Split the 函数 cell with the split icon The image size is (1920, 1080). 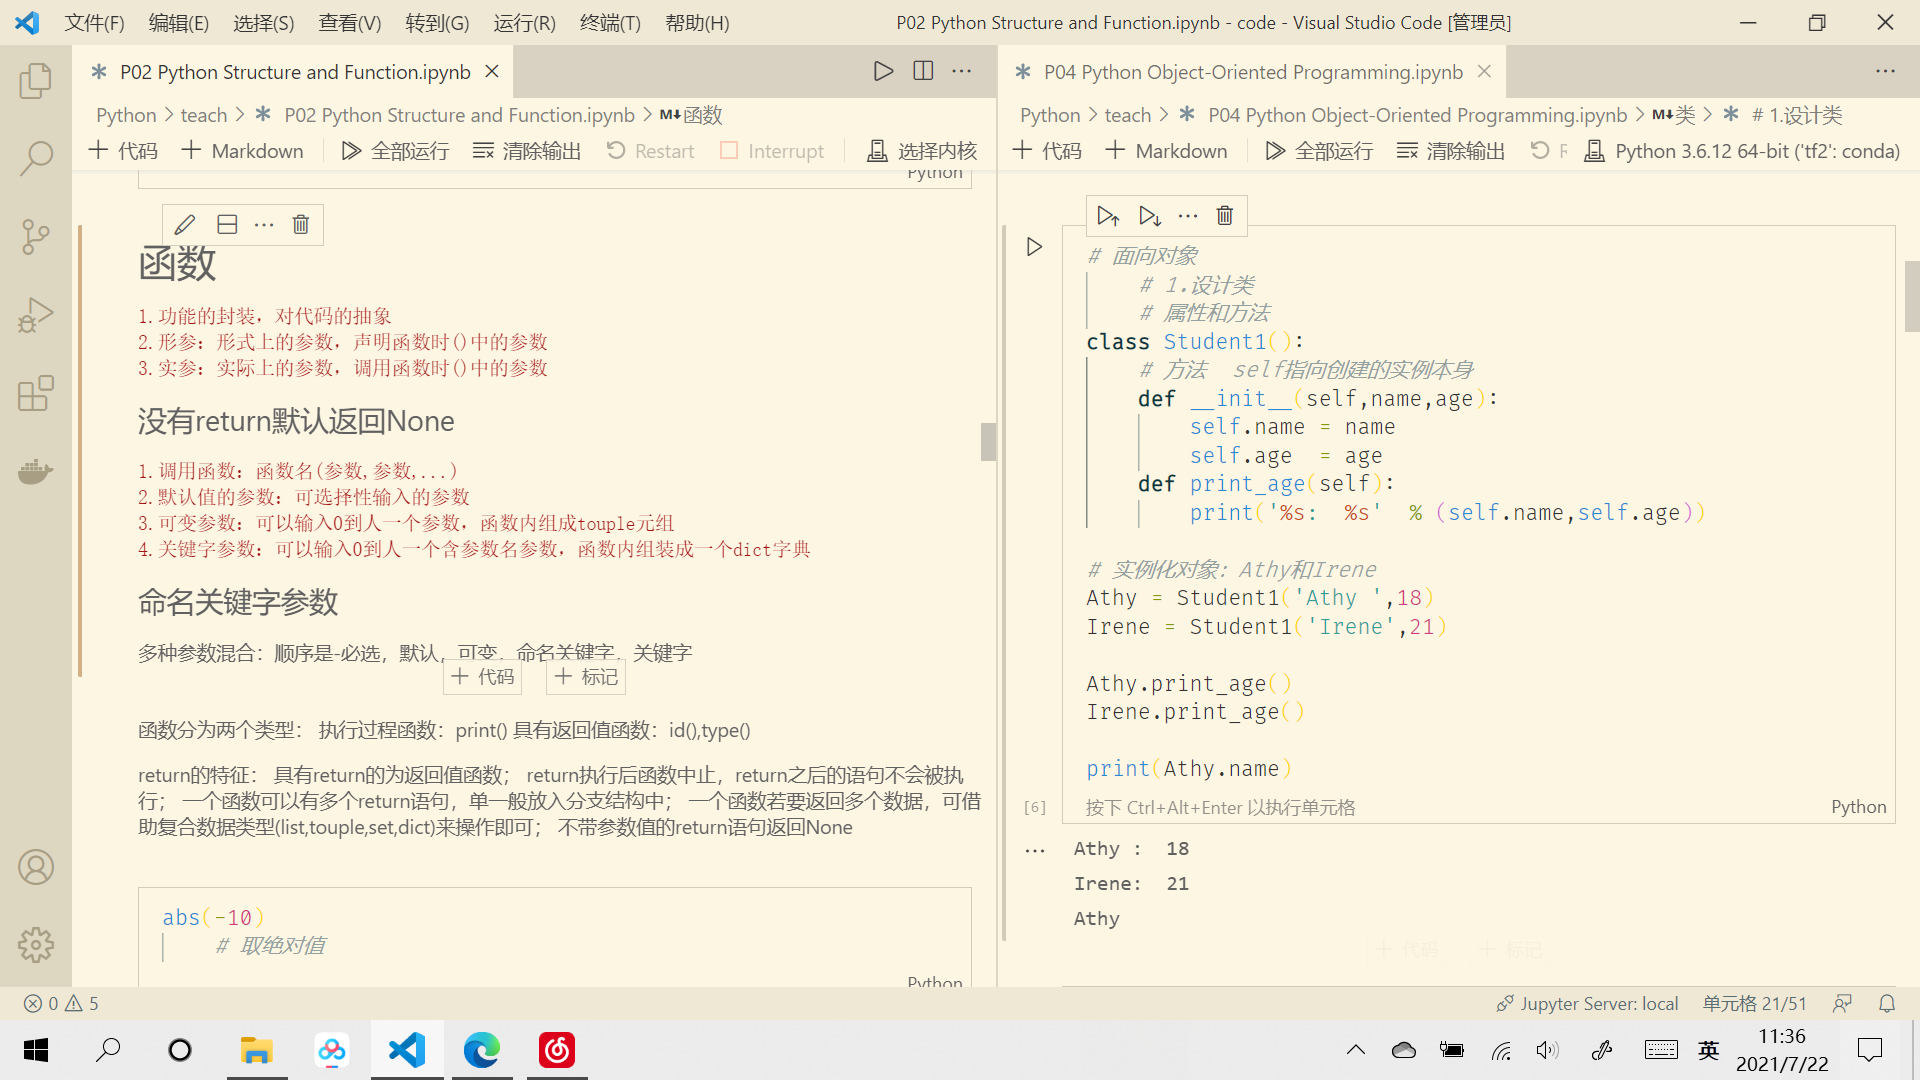click(227, 224)
